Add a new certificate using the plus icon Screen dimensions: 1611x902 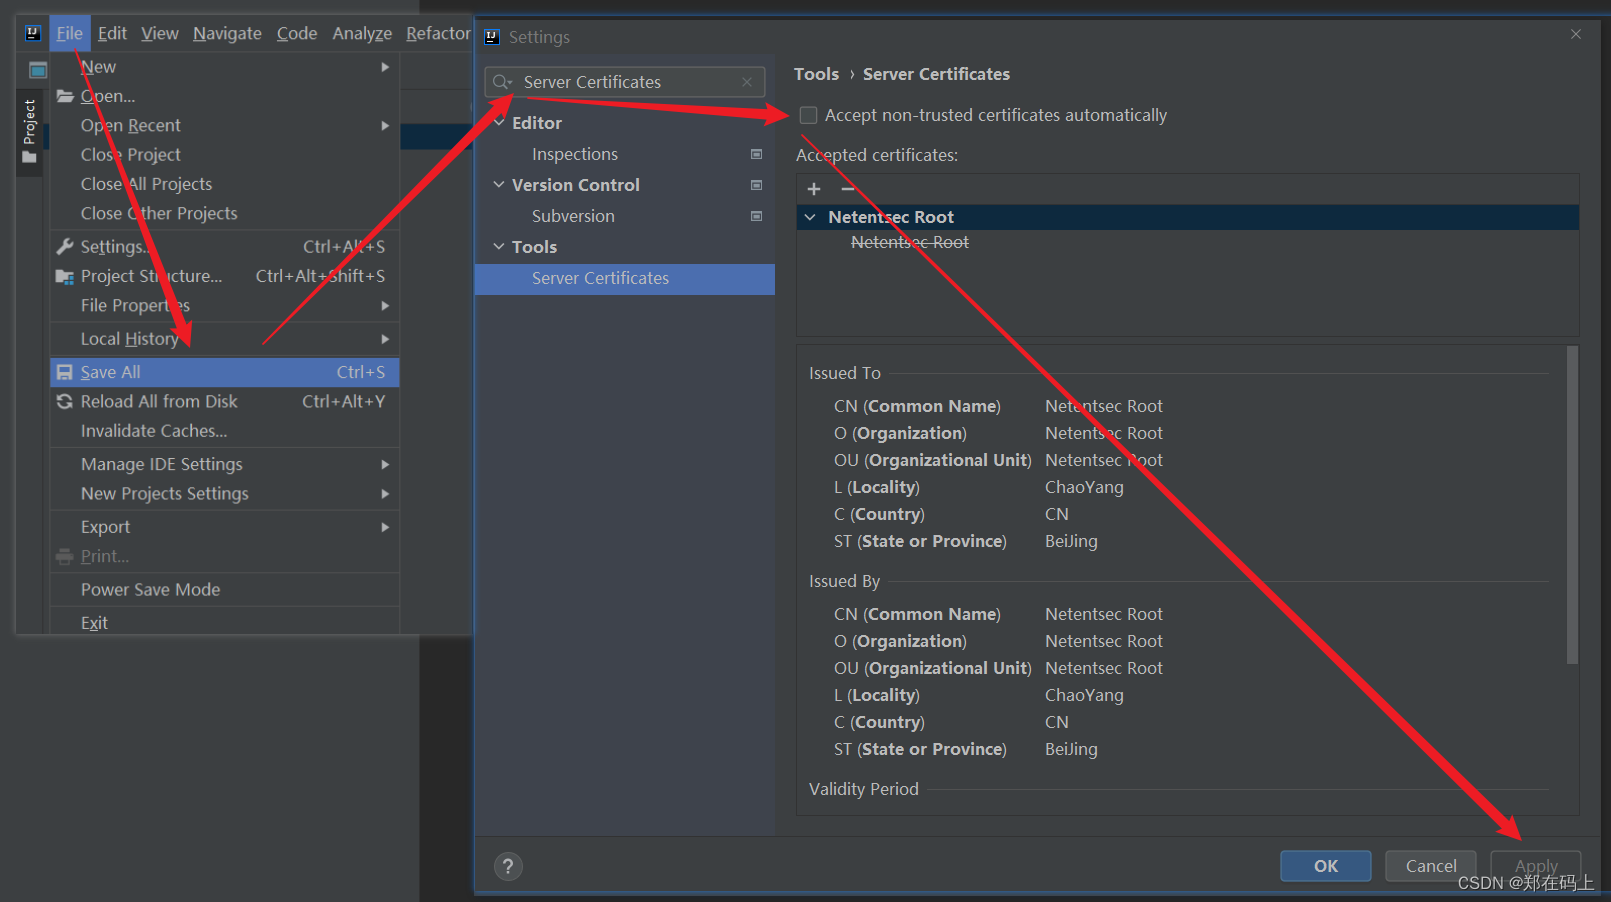tap(813, 188)
